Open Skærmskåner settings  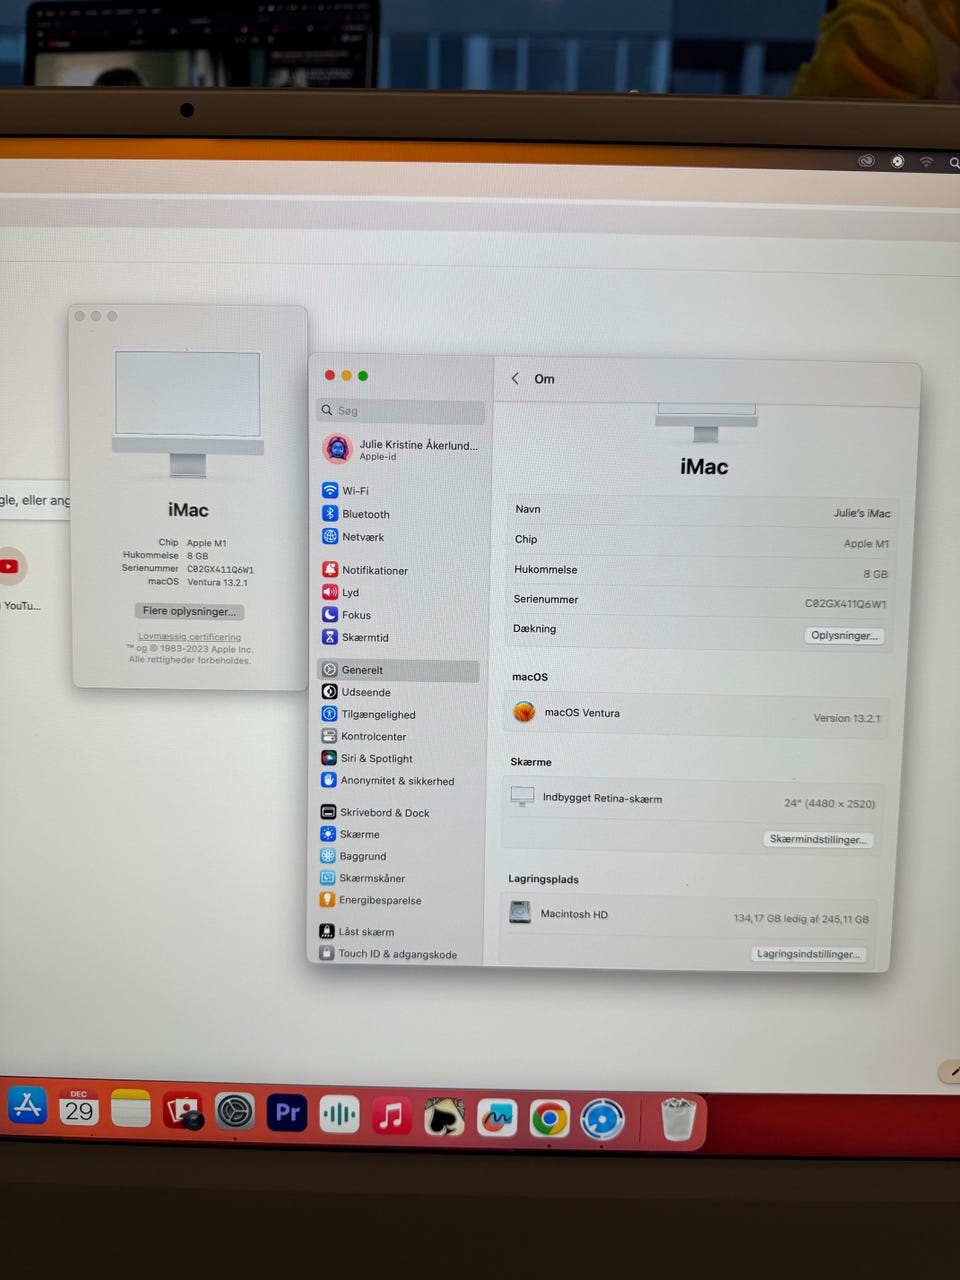[x=362, y=878]
